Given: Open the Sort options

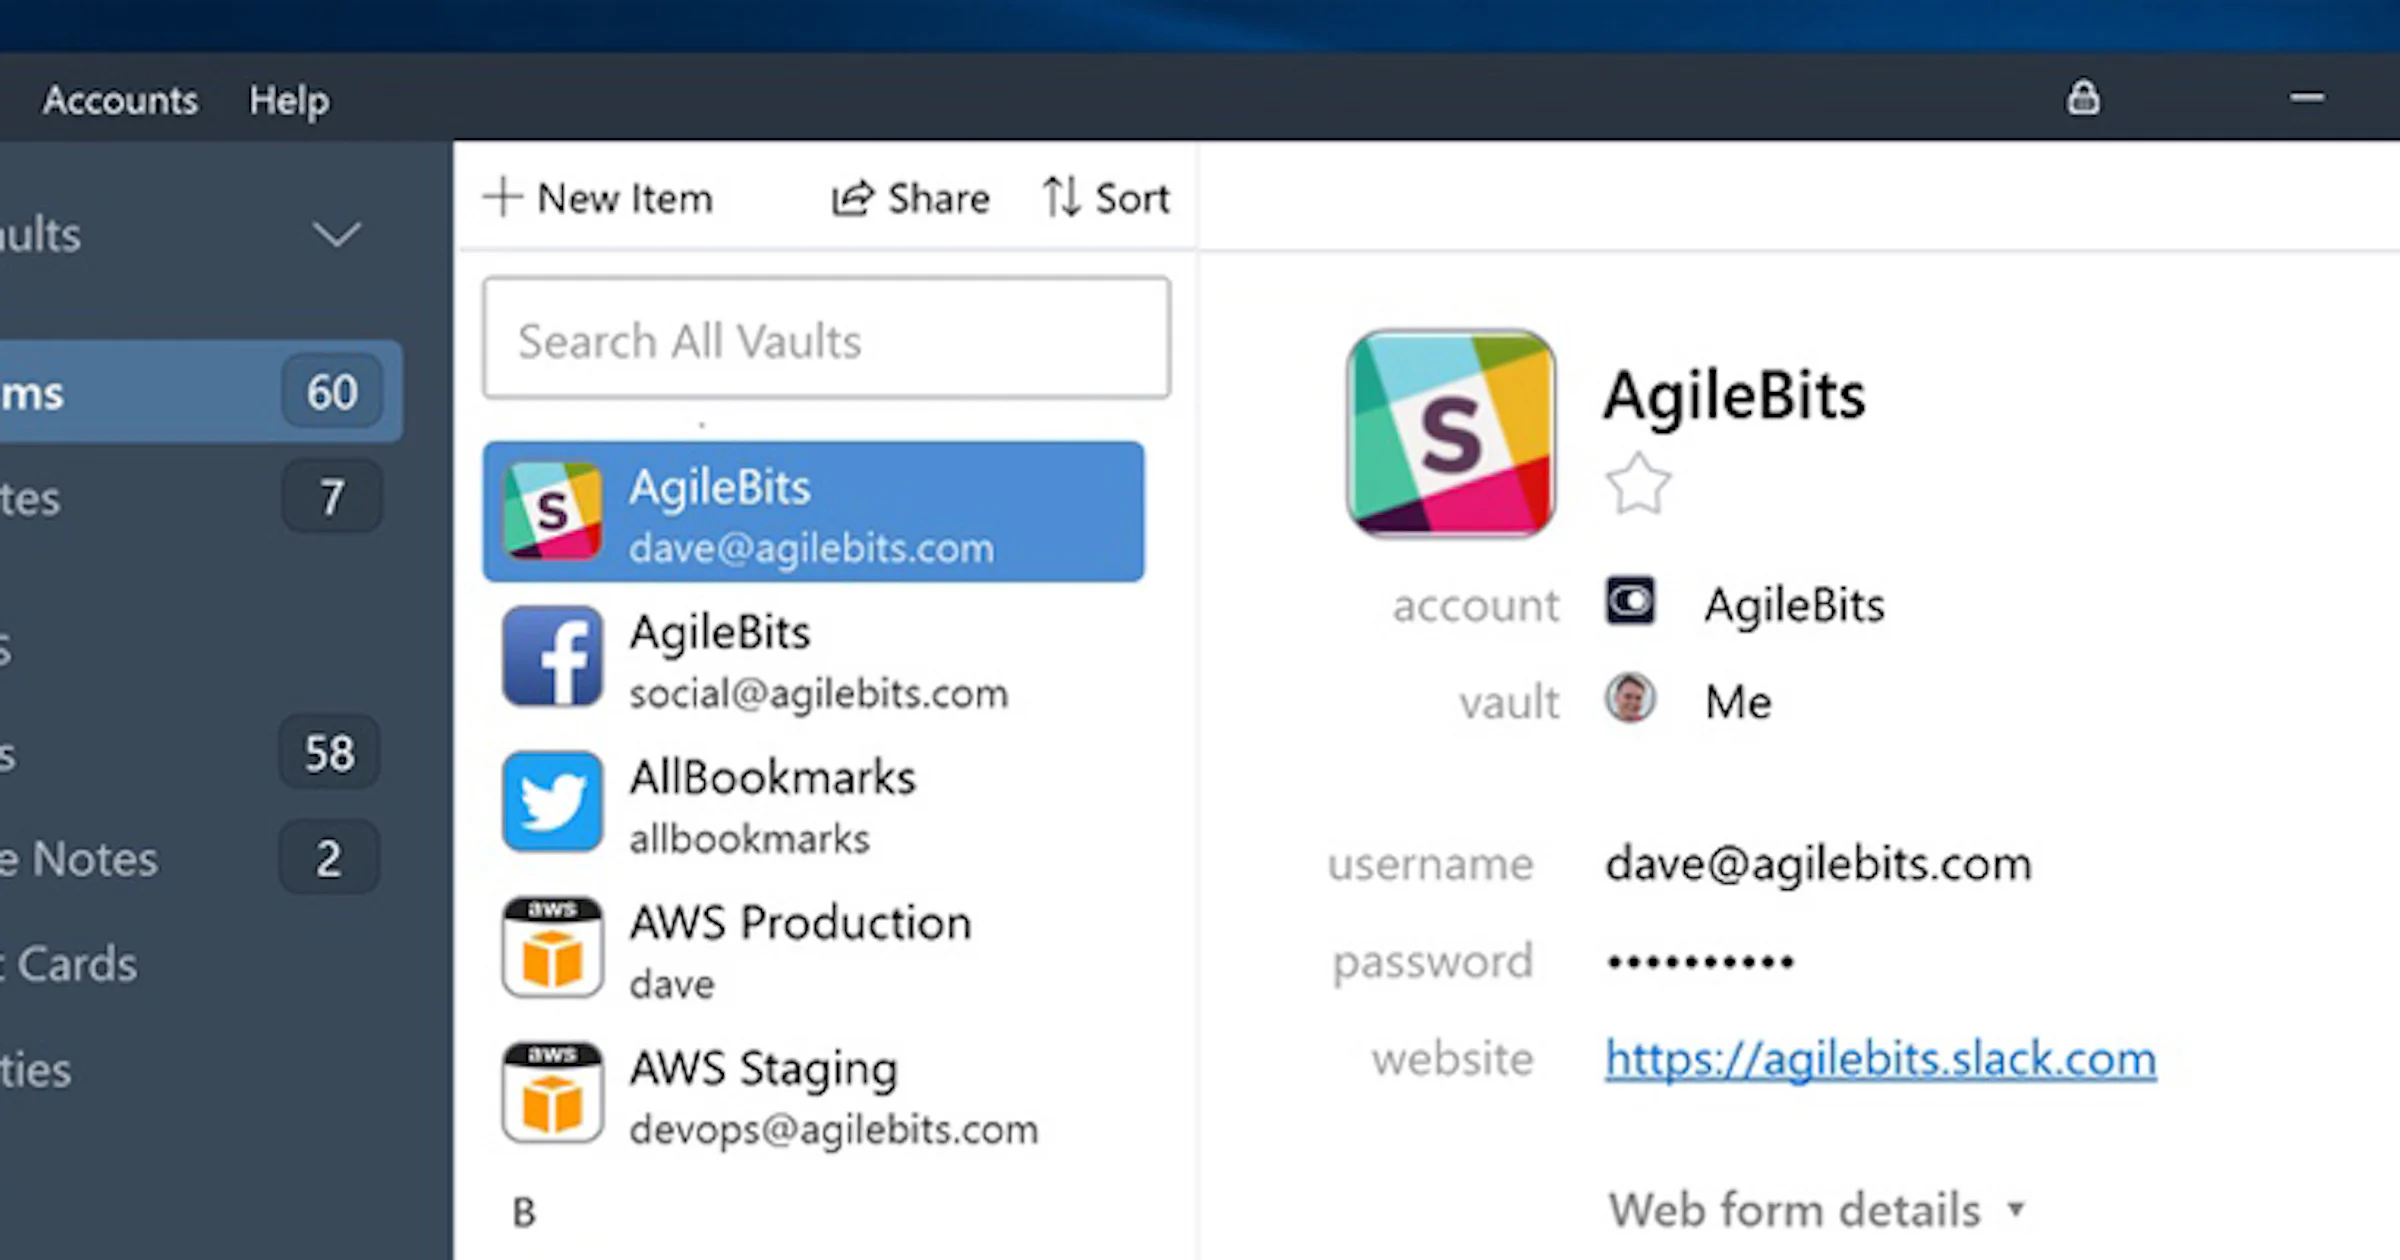Looking at the screenshot, I should coord(1105,198).
